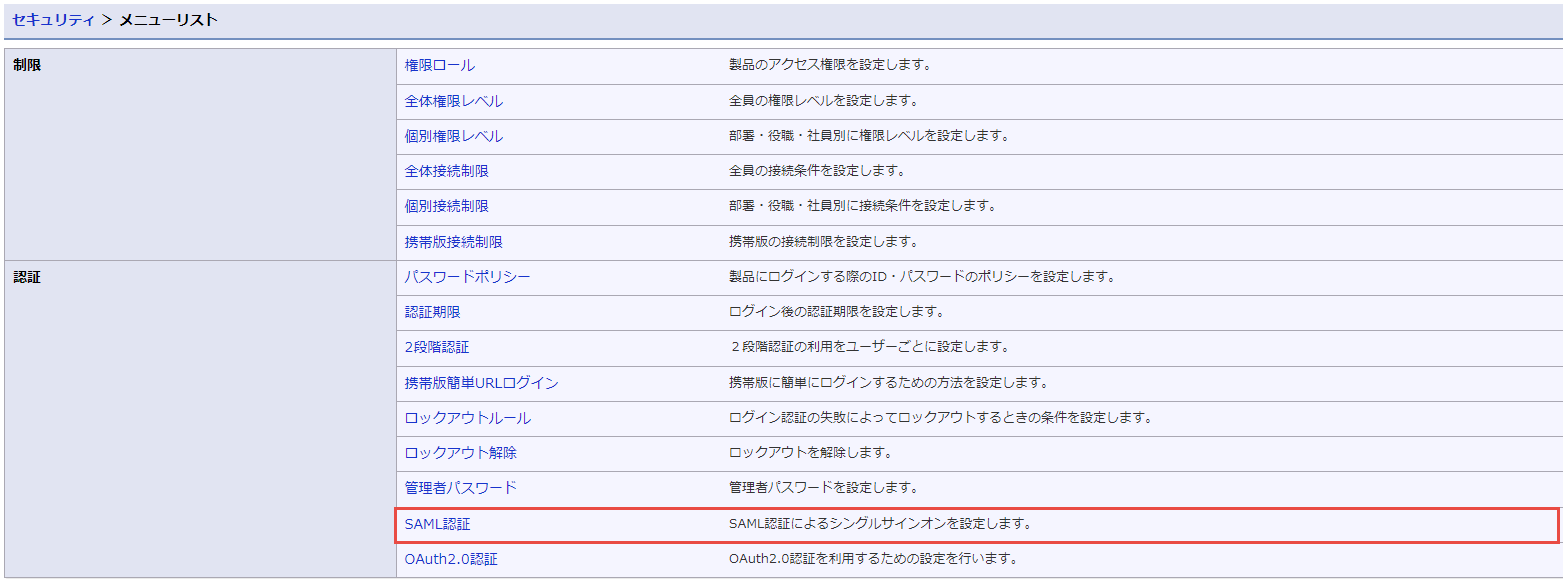The image size is (1563, 582).
Task: Click the セキュリティ breadcrumb link
Action: coord(54,19)
